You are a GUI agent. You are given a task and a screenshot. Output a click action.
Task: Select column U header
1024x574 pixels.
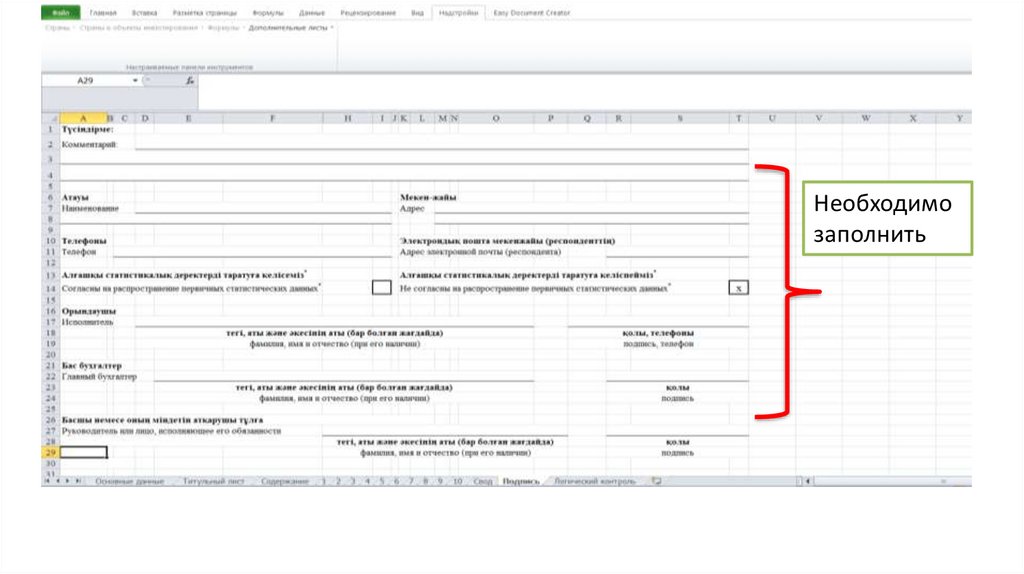click(772, 118)
